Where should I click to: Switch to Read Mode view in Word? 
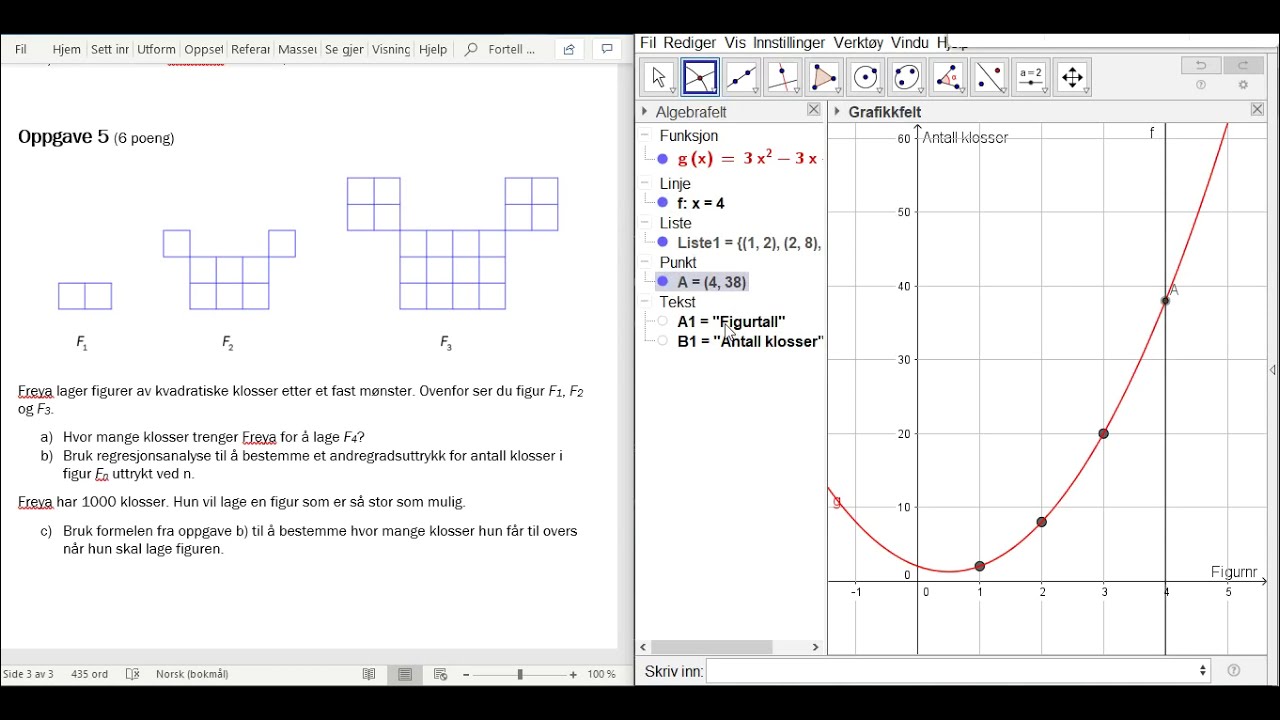(x=369, y=675)
